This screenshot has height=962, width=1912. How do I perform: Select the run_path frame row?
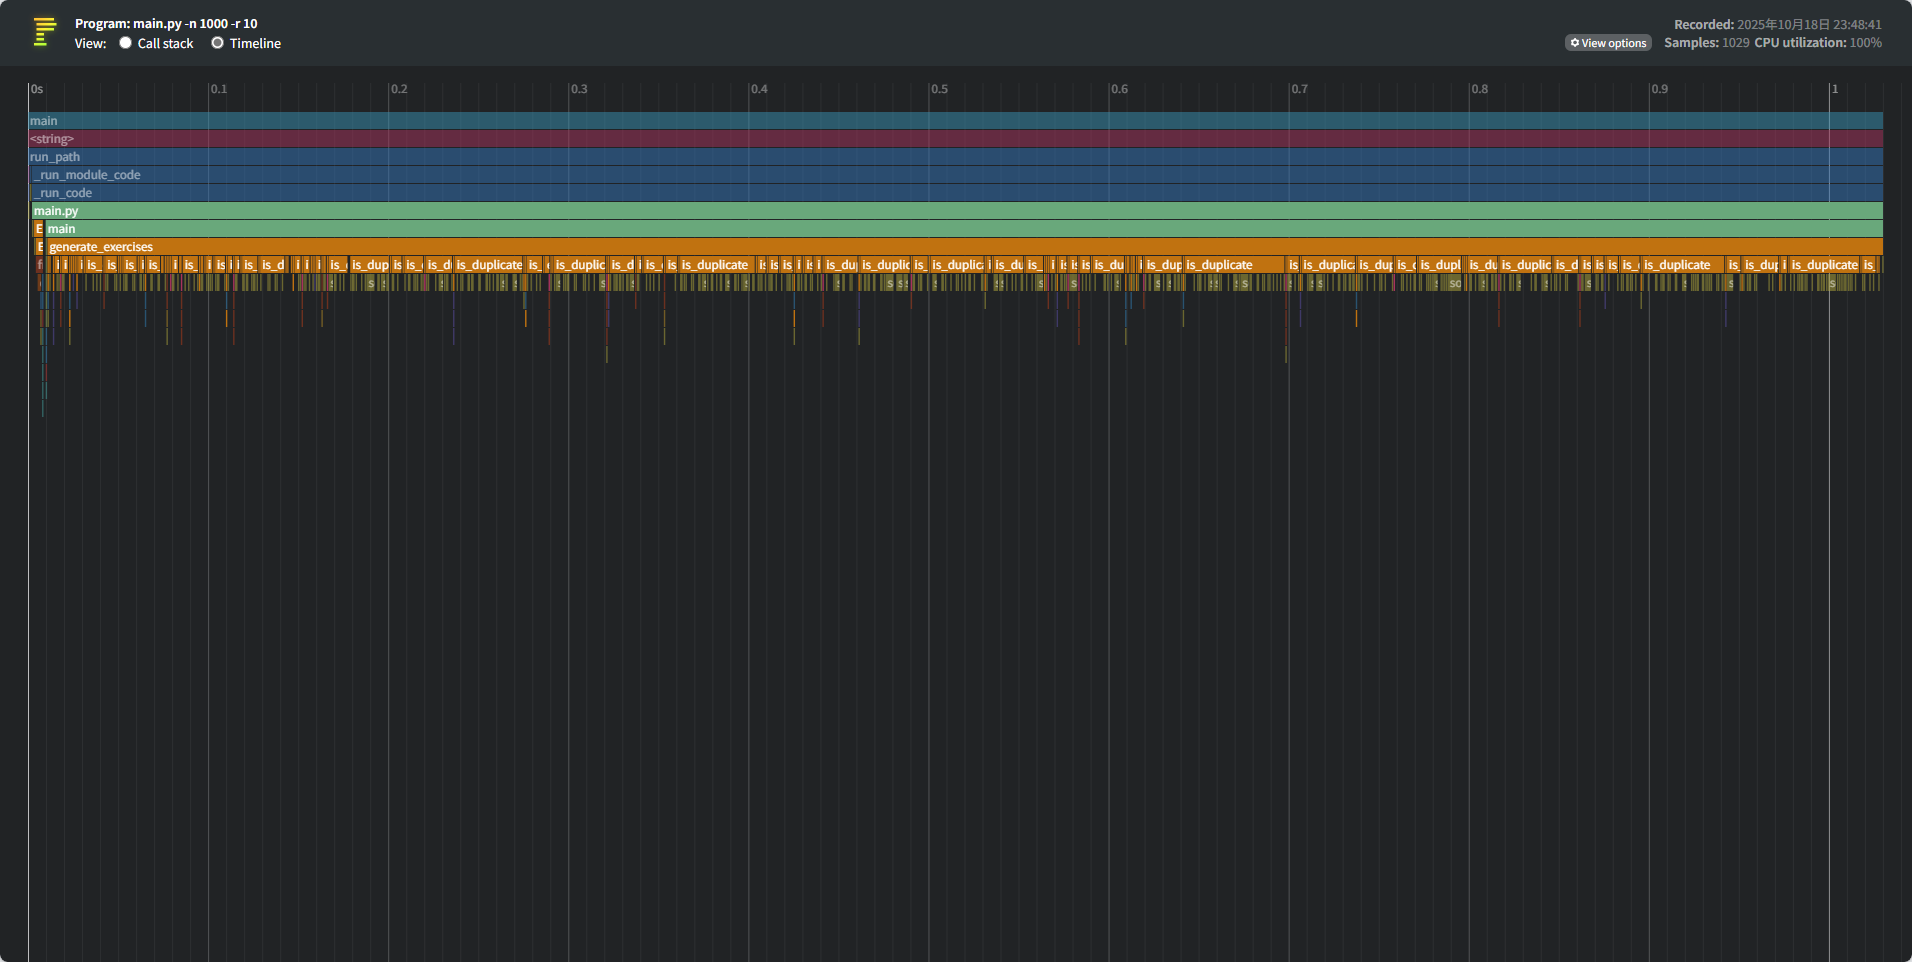click(956, 157)
